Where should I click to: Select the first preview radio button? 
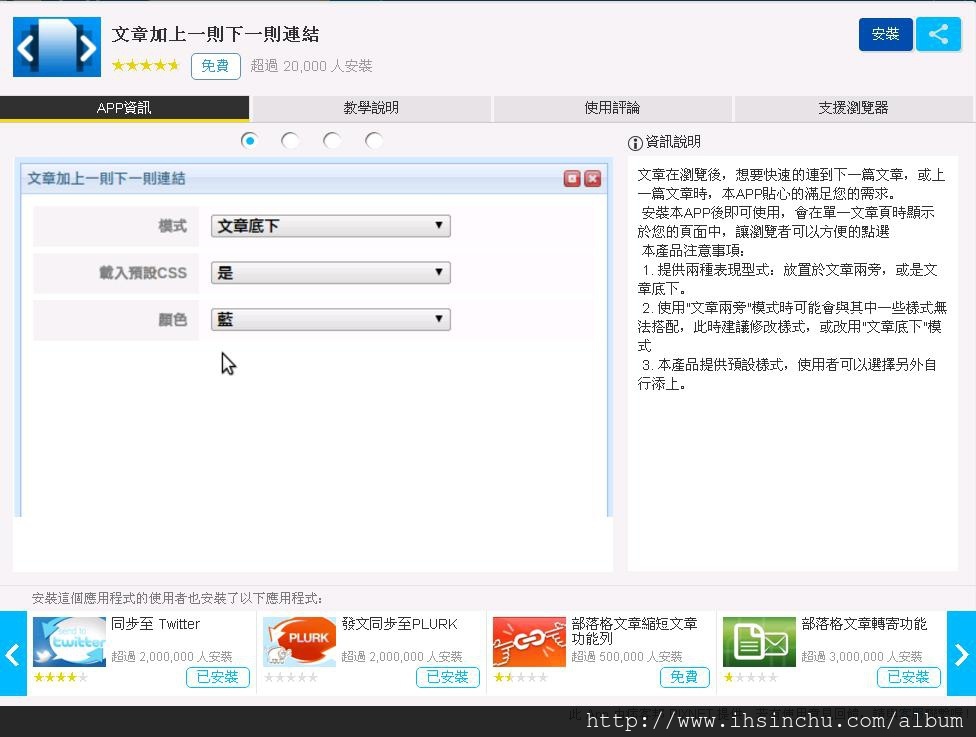[249, 141]
